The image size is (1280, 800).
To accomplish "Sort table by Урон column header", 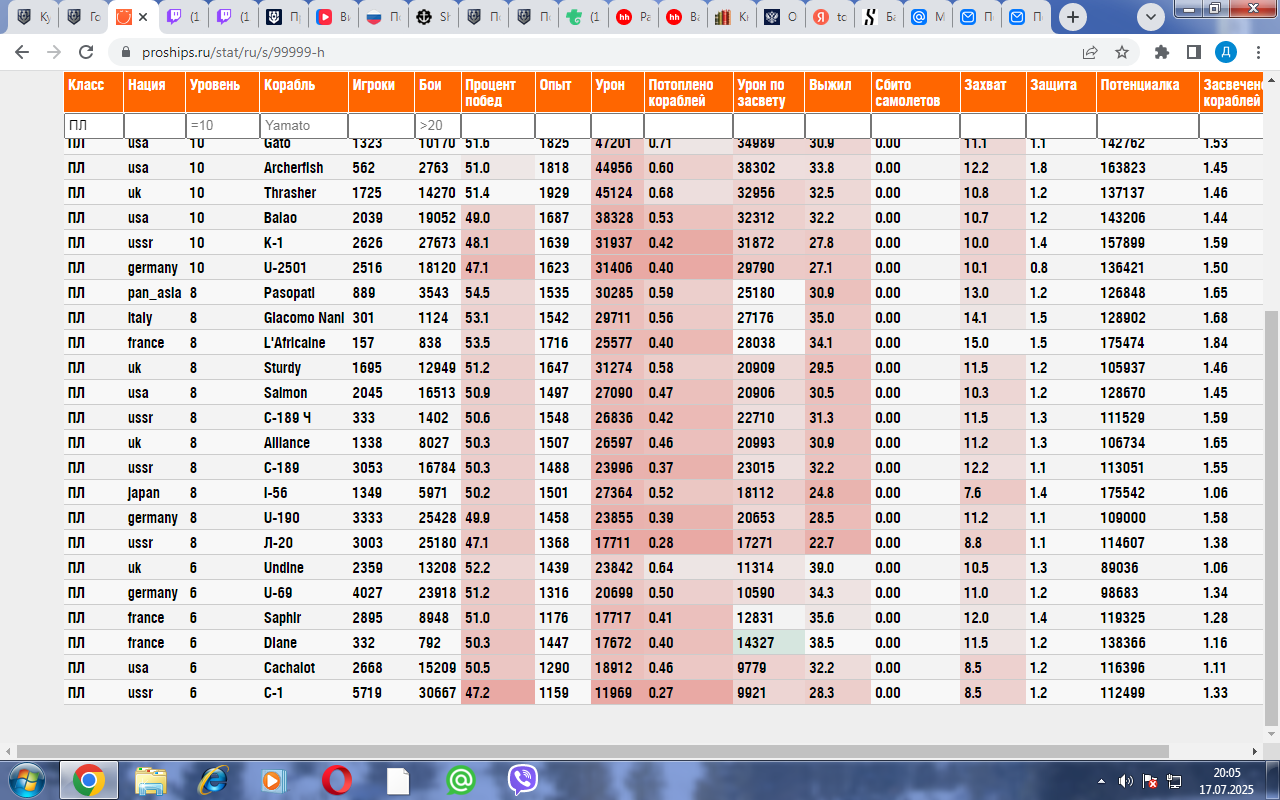I will point(610,86).
